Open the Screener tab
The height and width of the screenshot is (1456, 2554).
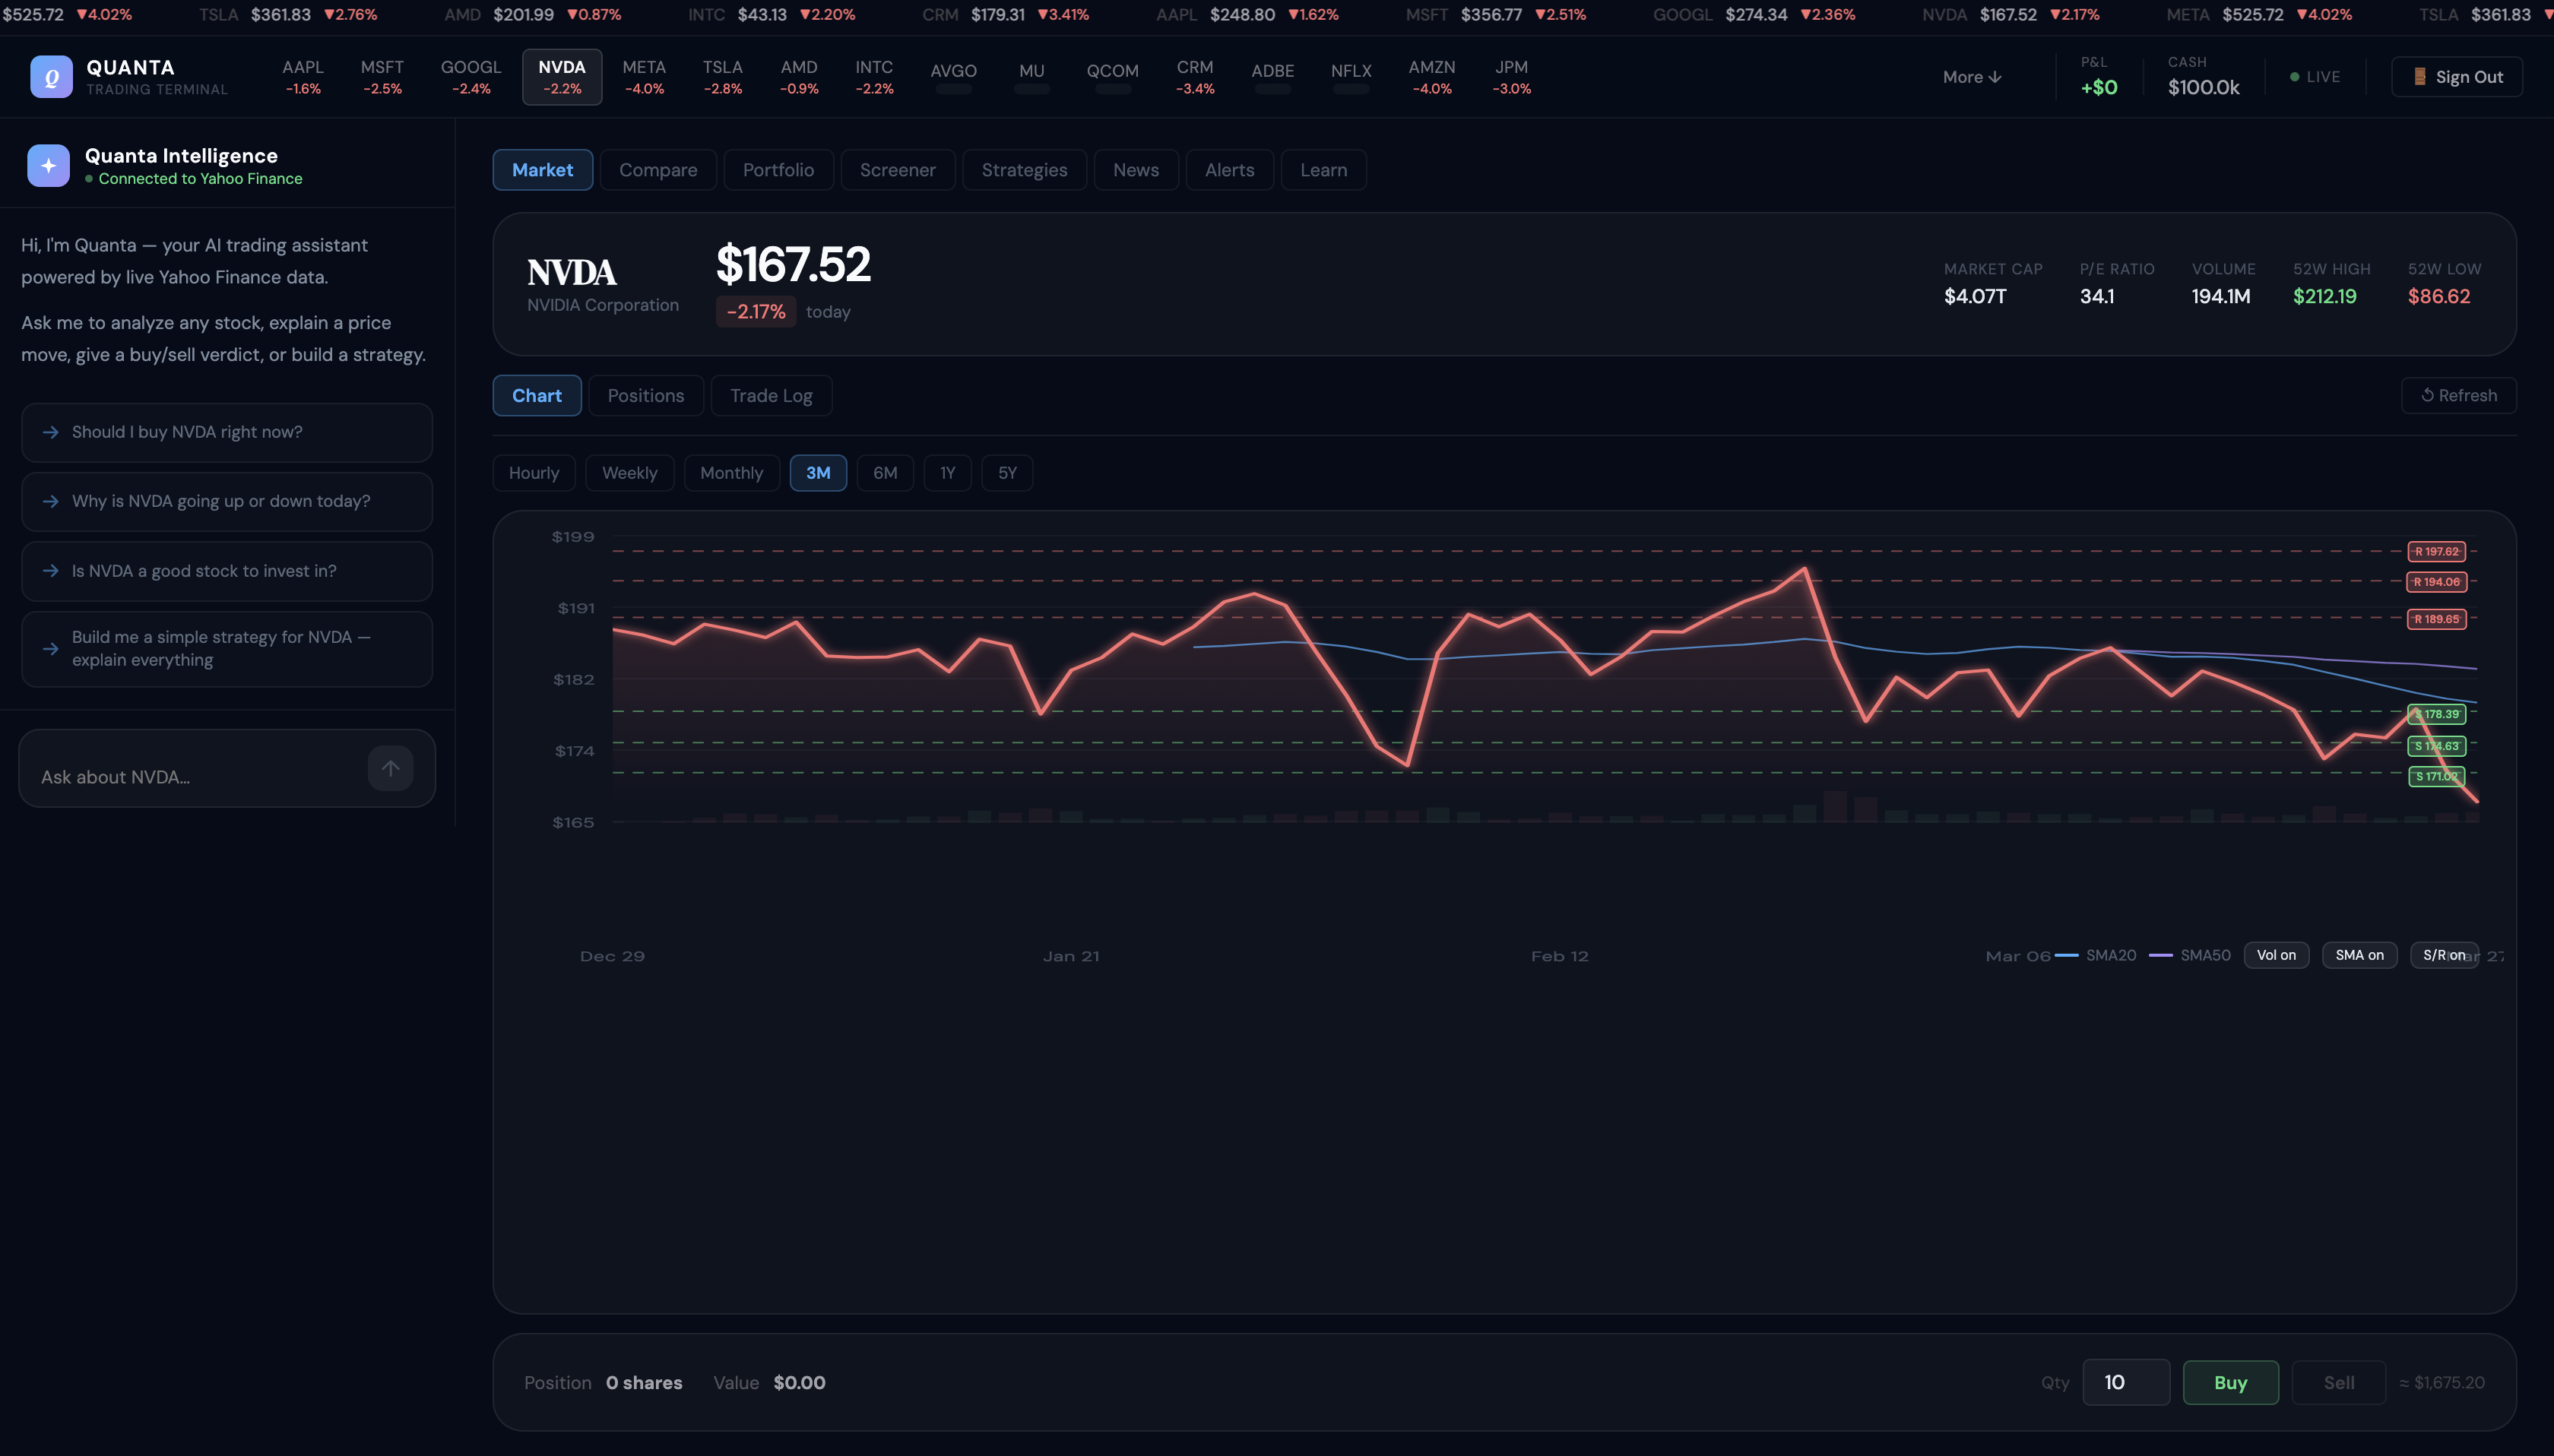[x=897, y=170]
